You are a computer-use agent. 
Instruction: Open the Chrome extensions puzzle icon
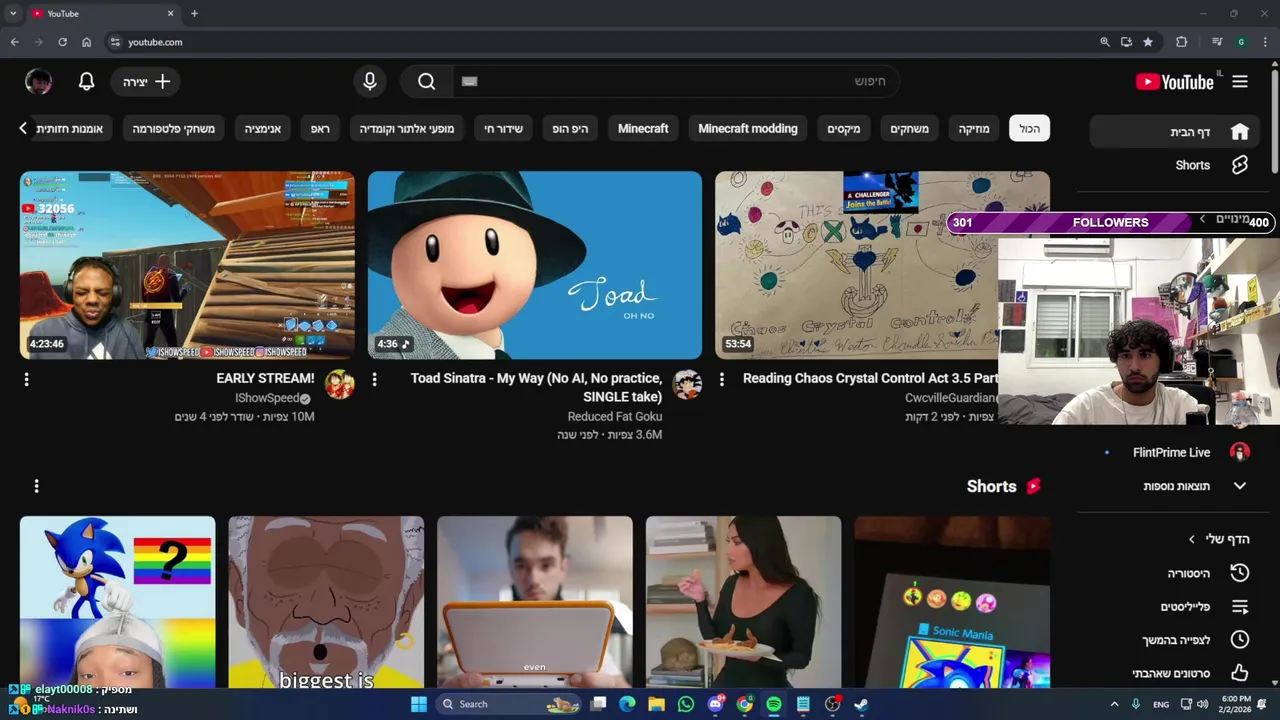[1181, 42]
